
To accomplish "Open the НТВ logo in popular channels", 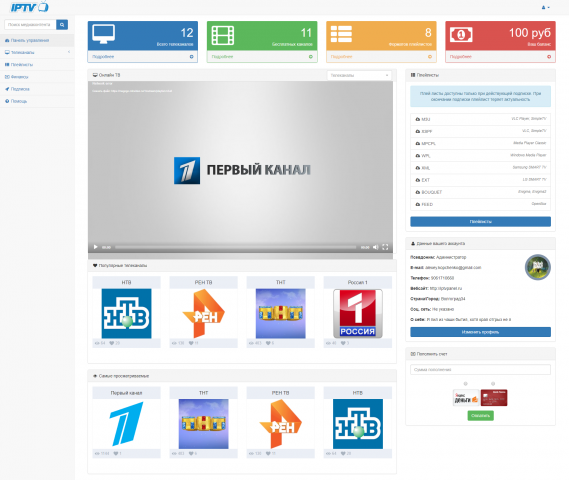I will (x=126, y=313).
